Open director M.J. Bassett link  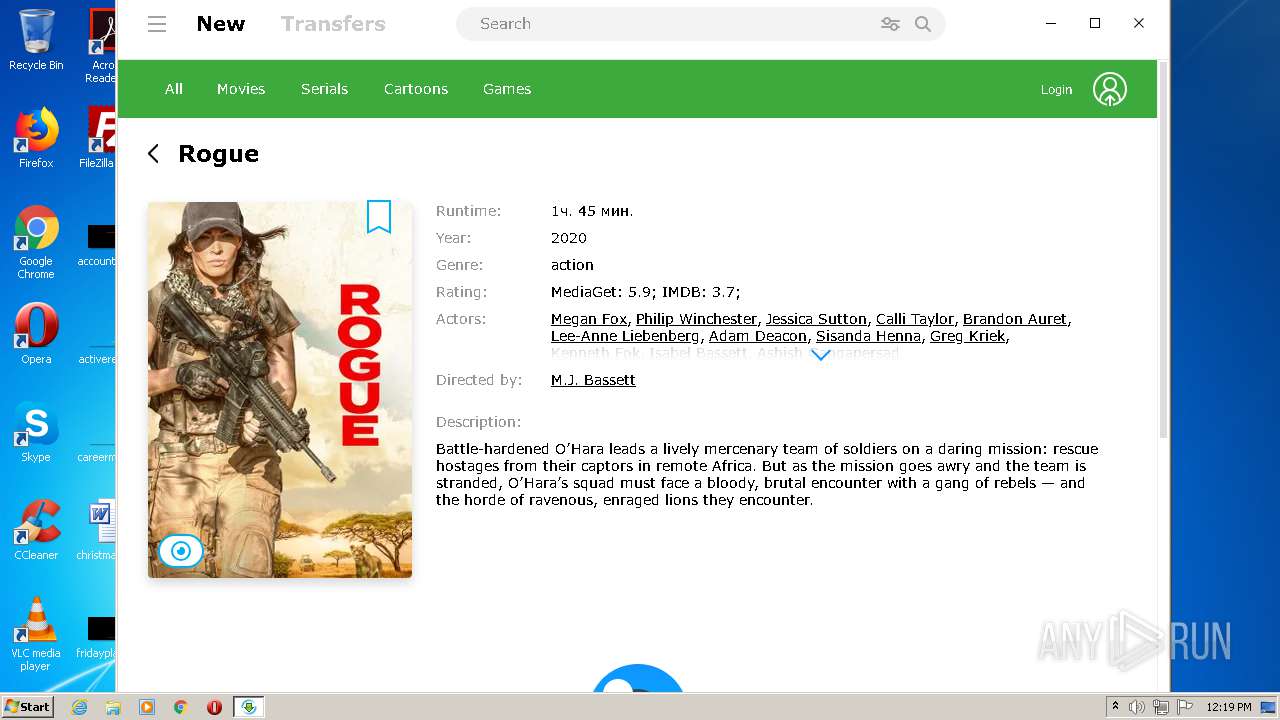(593, 380)
